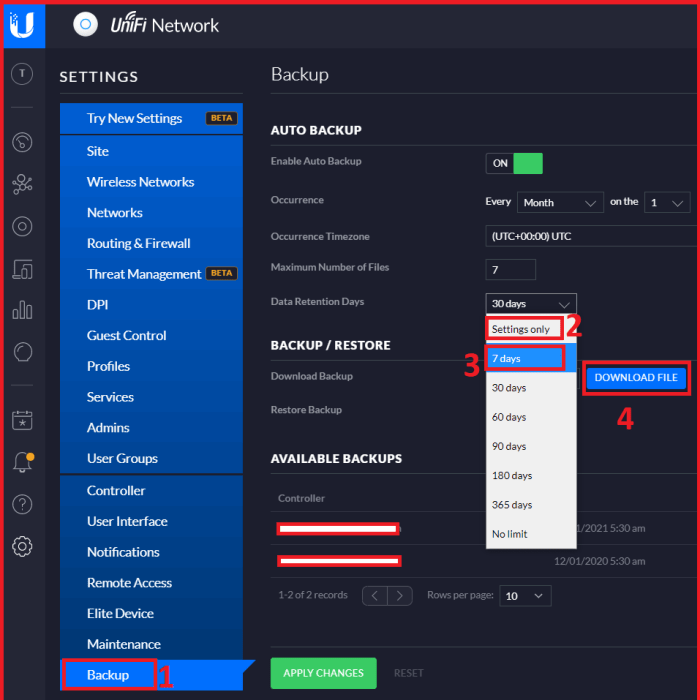Screen dimensions: 700x700
Task: Open the Help question mark icon
Action: tap(22, 504)
